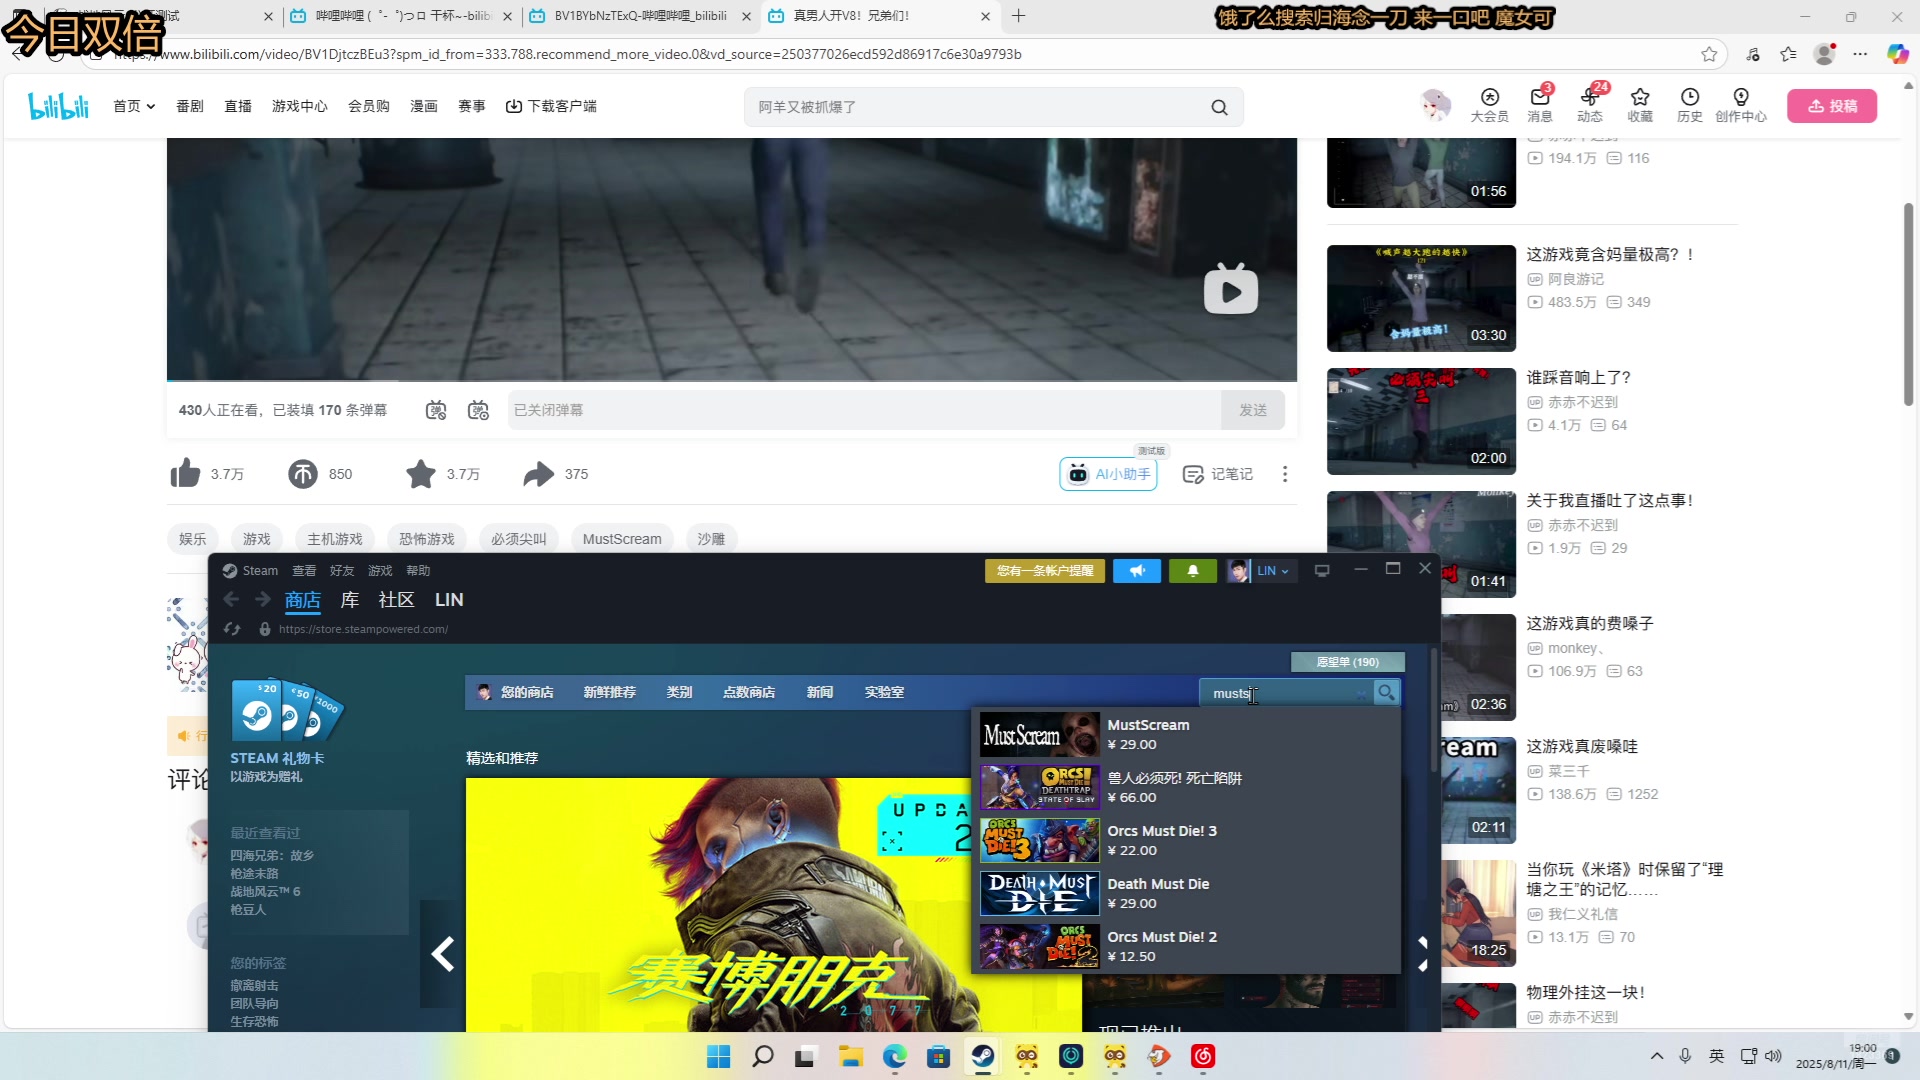The height and width of the screenshot is (1080, 1920).
Task: Click Steam big picture monitor icon
Action: point(1322,571)
